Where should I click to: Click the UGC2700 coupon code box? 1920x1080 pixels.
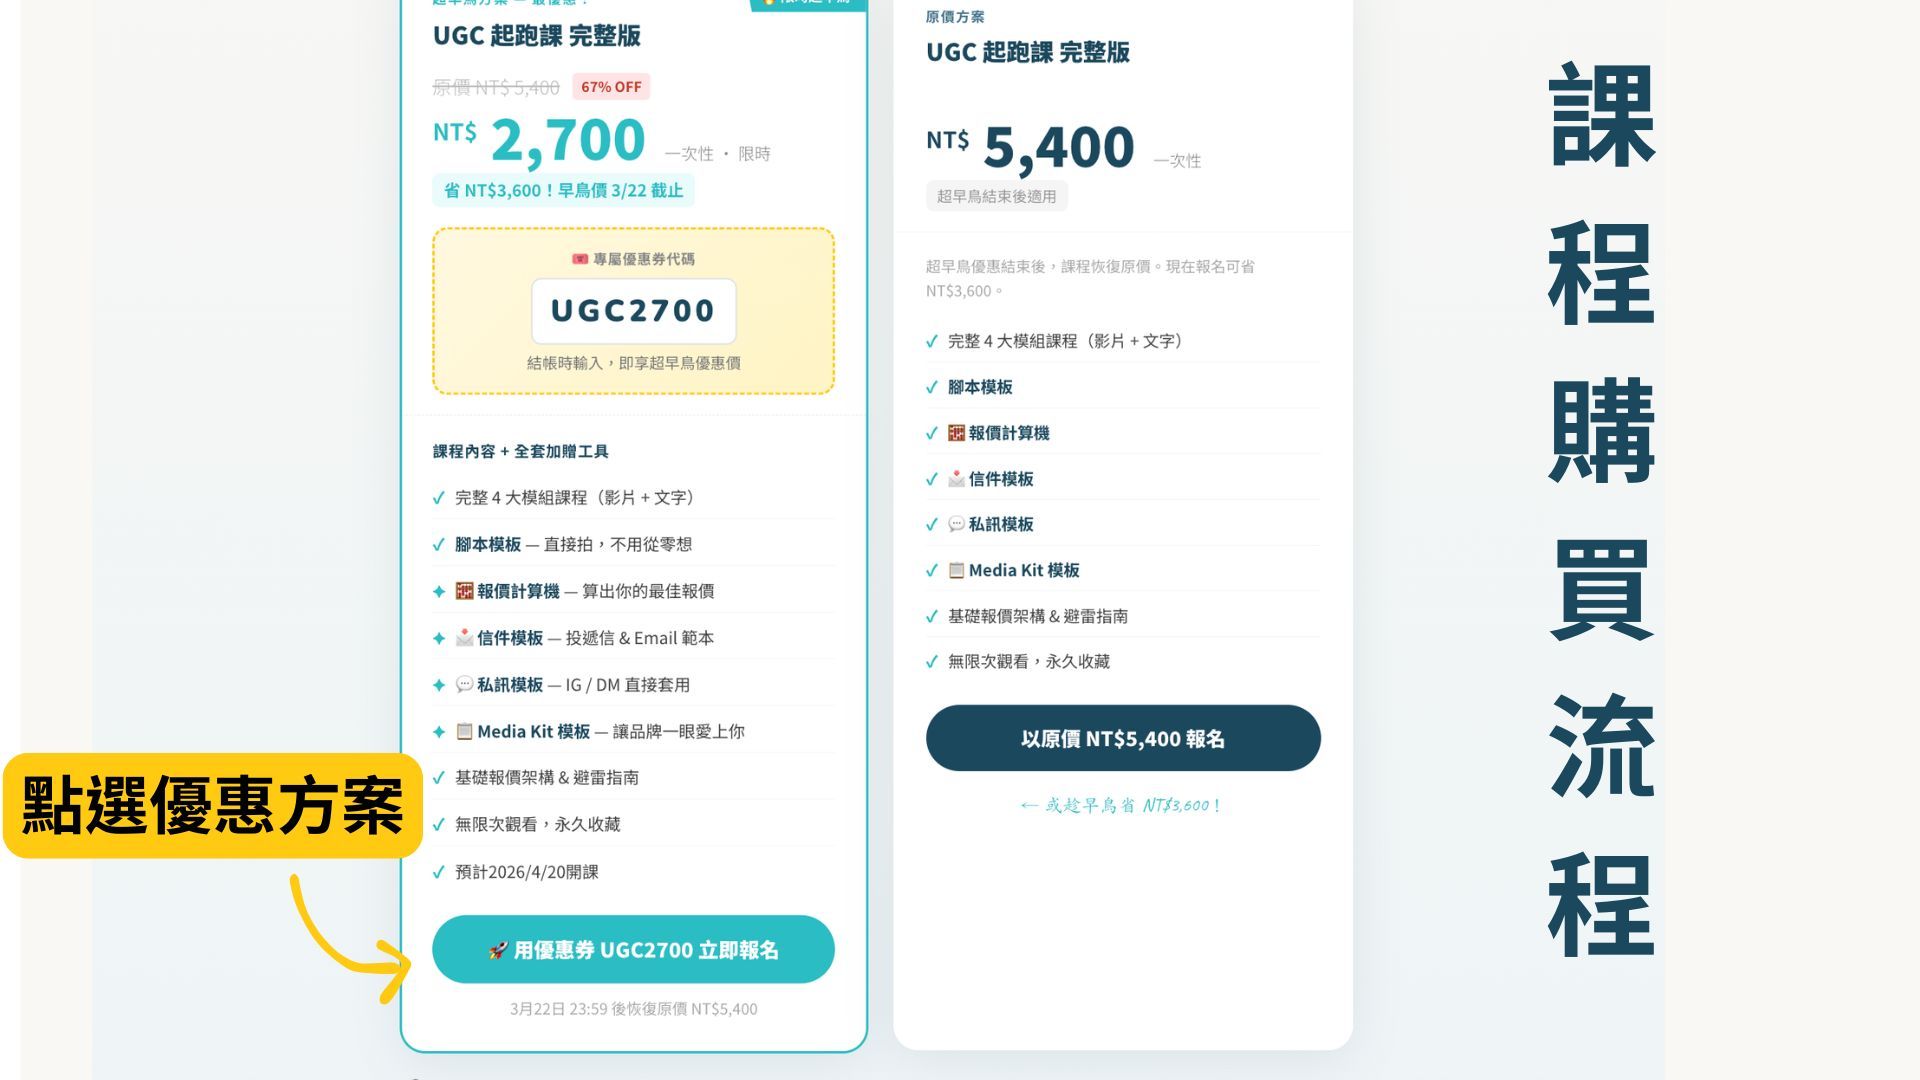click(634, 311)
